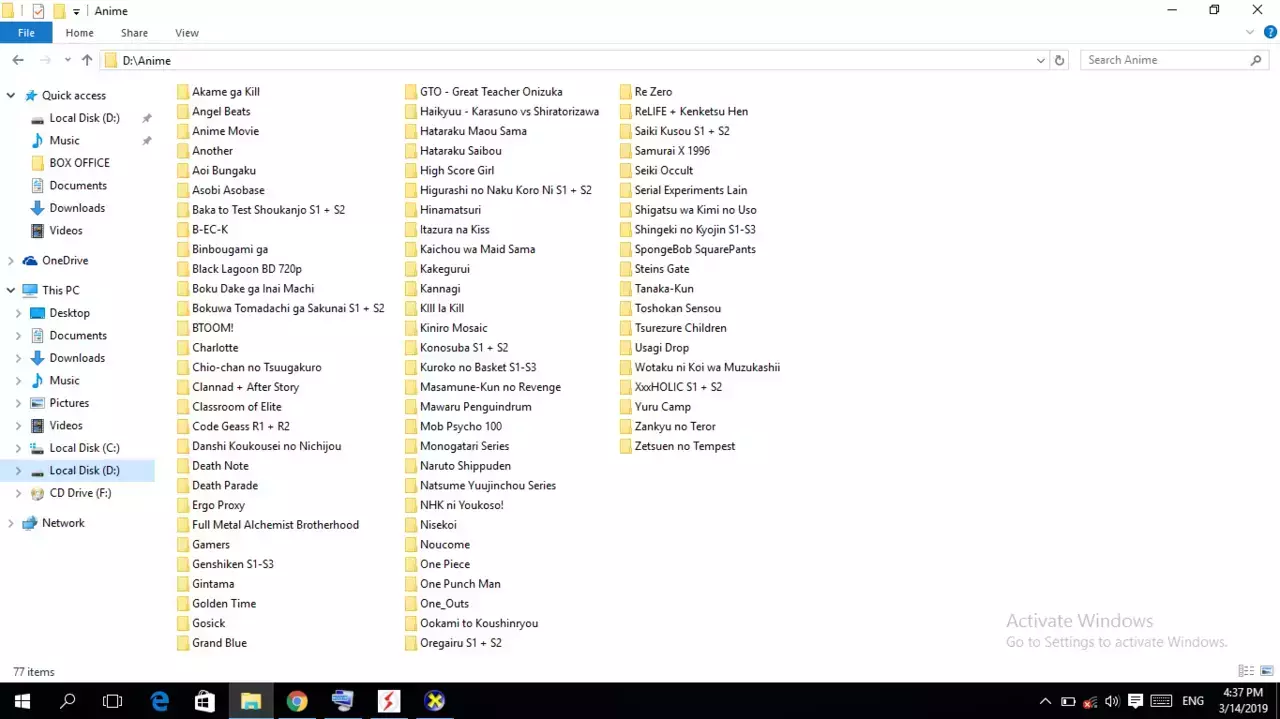Screen dimensions: 1280x719
Task: Select GTO - Great Teacher Onizuka folder
Action: click(x=484, y=92)
